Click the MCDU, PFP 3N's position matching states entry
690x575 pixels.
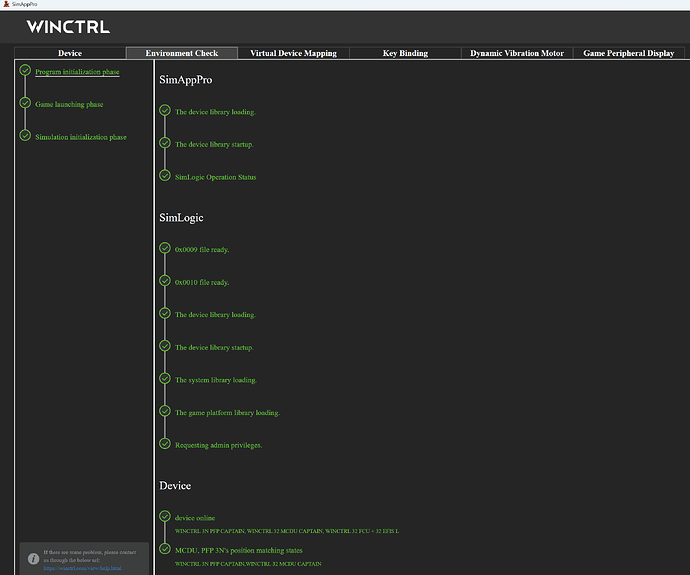pos(246,550)
